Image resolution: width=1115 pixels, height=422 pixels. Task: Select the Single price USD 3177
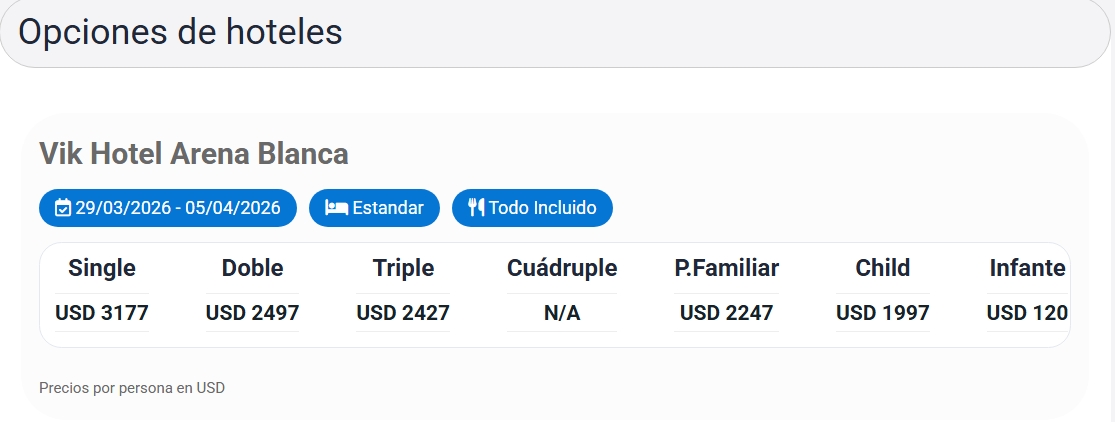pos(102,313)
